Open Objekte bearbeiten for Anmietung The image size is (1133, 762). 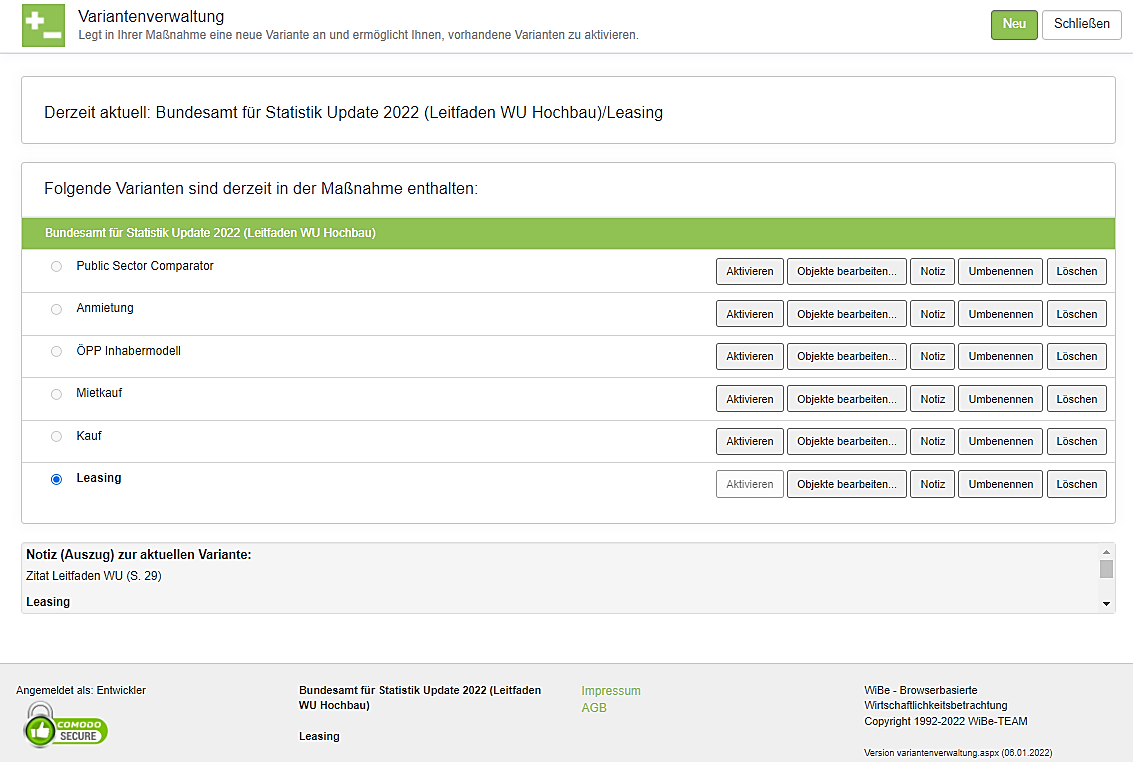tap(846, 314)
